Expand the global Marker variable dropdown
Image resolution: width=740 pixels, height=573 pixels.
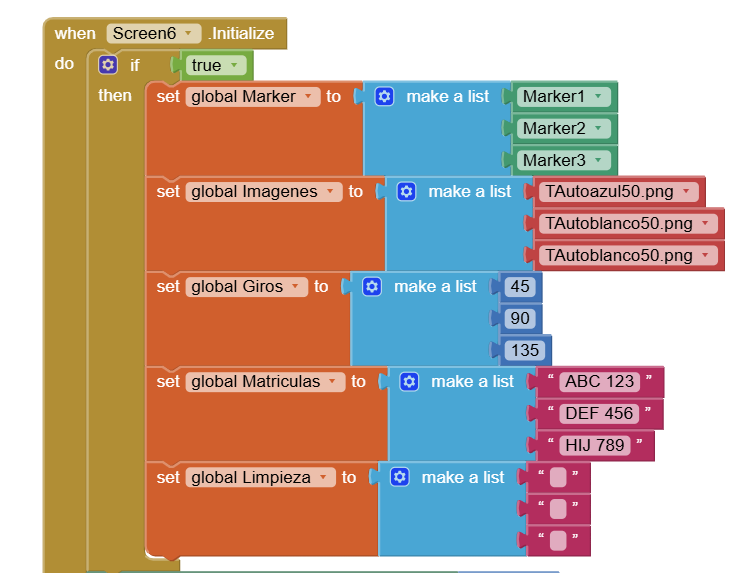[253, 97]
